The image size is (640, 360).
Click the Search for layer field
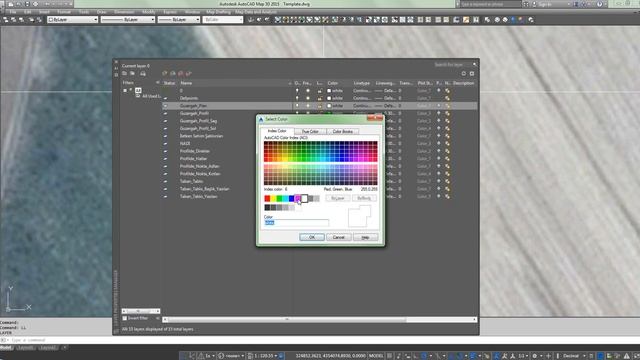click(452, 64)
